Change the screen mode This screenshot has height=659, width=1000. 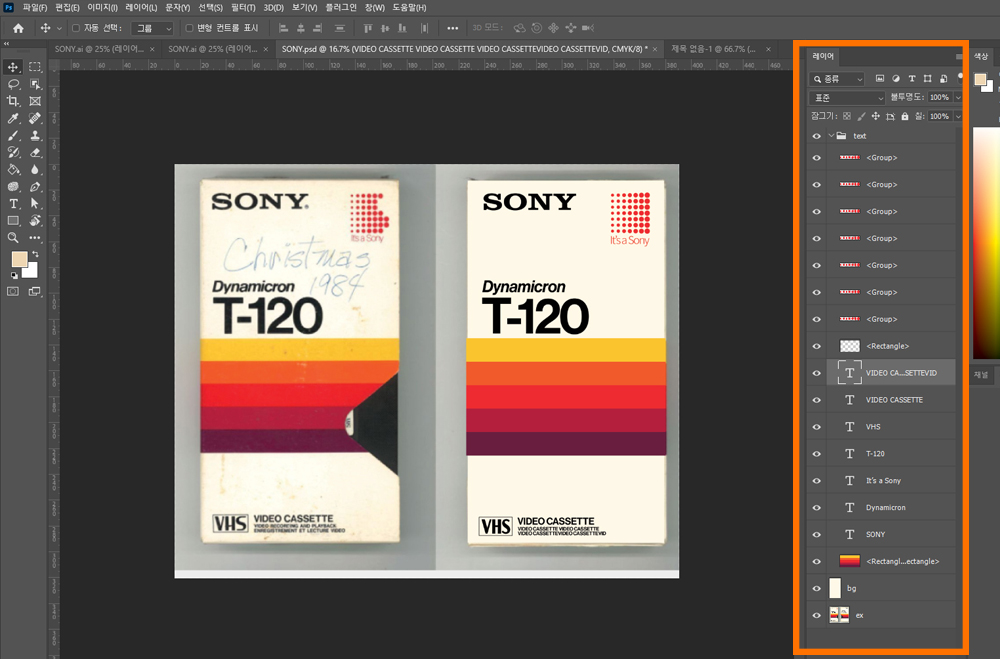(x=34, y=292)
